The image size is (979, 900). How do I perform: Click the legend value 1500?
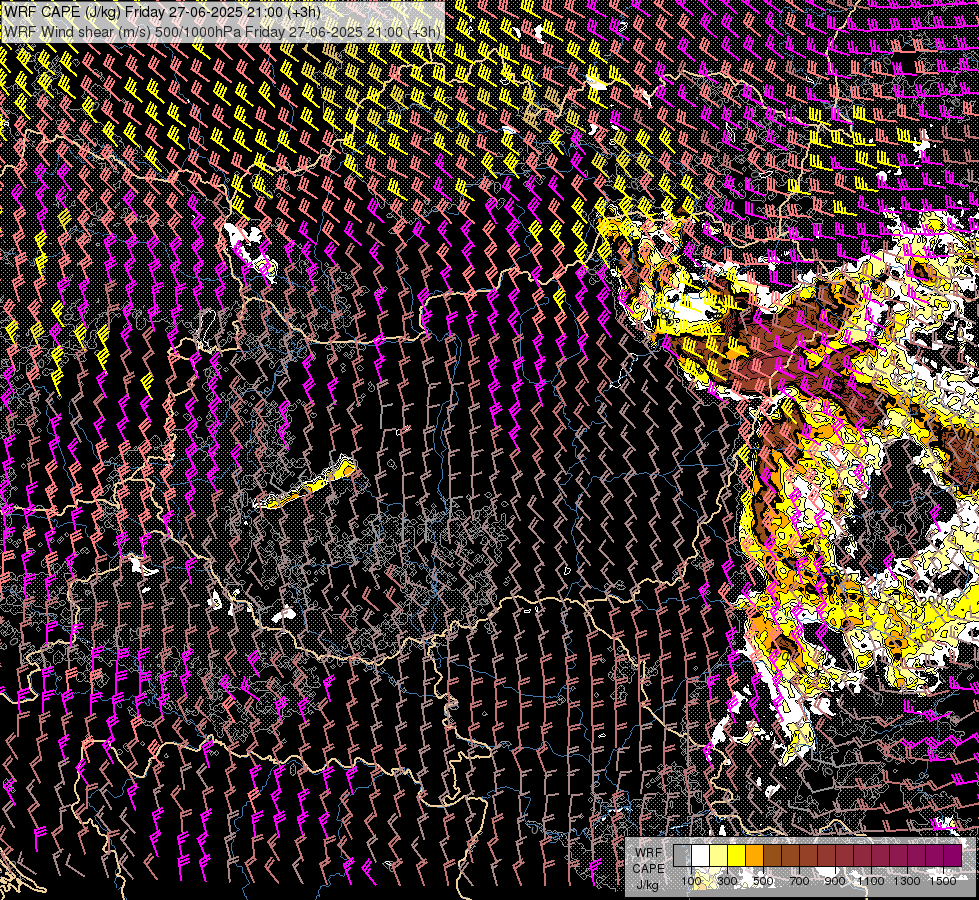coord(943,881)
